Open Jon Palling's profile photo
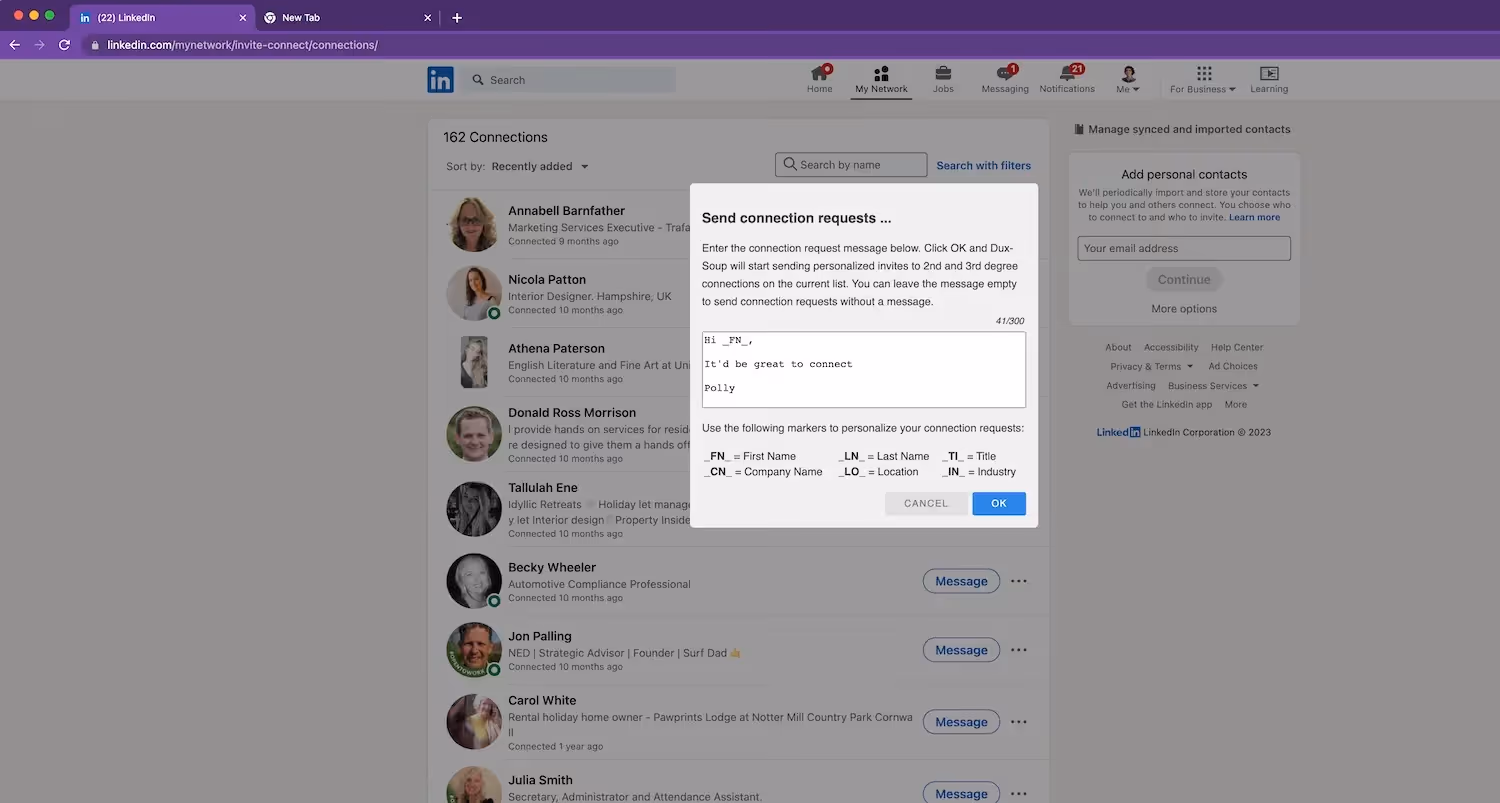Image resolution: width=1500 pixels, height=803 pixels. click(x=474, y=650)
